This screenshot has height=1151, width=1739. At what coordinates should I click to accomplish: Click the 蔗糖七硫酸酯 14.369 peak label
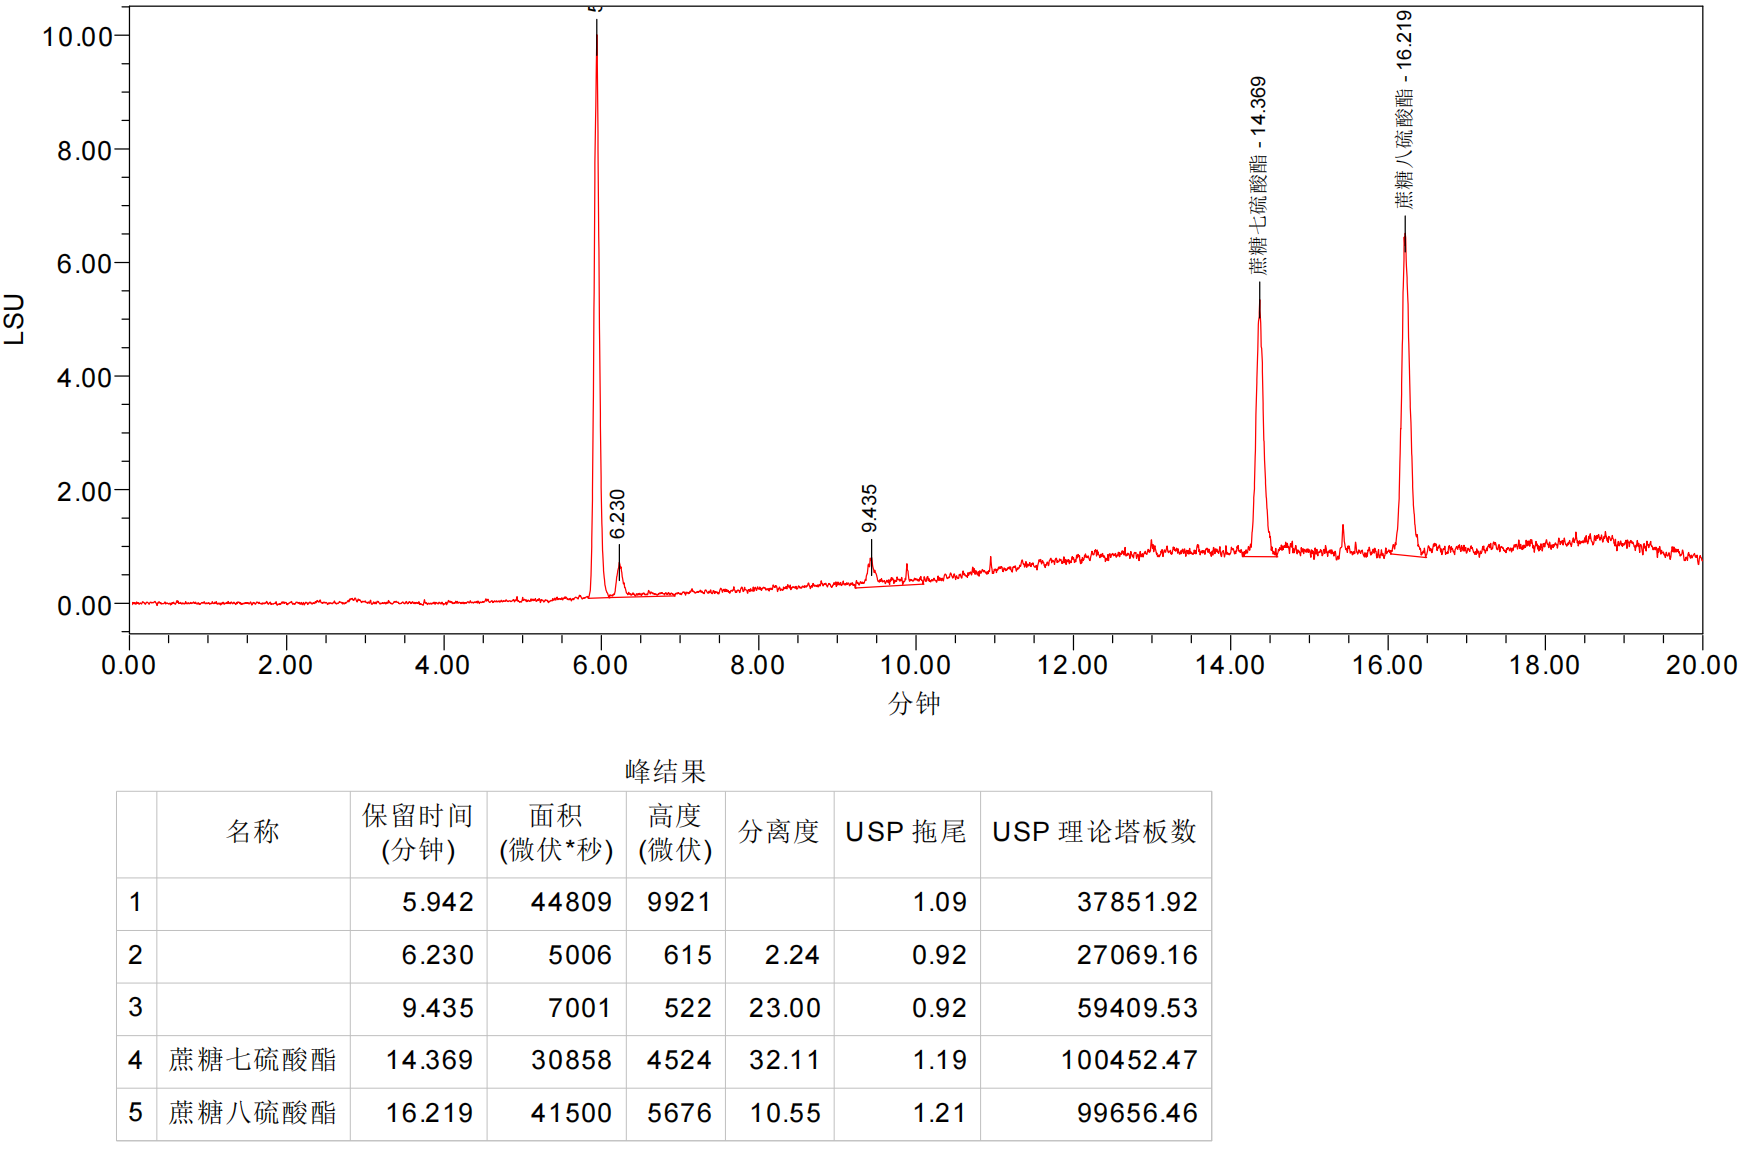[x=1258, y=175]
